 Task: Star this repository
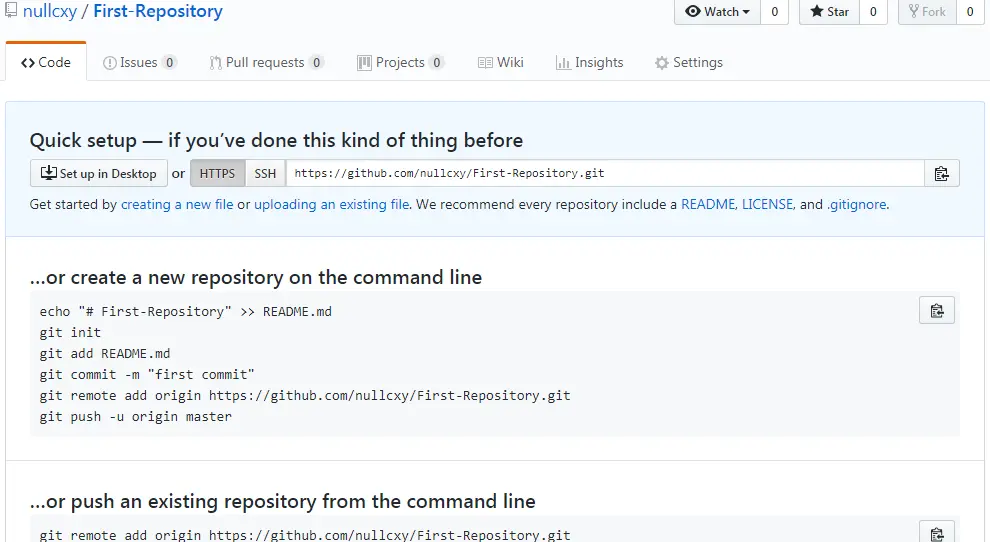[x=830, y=11]
